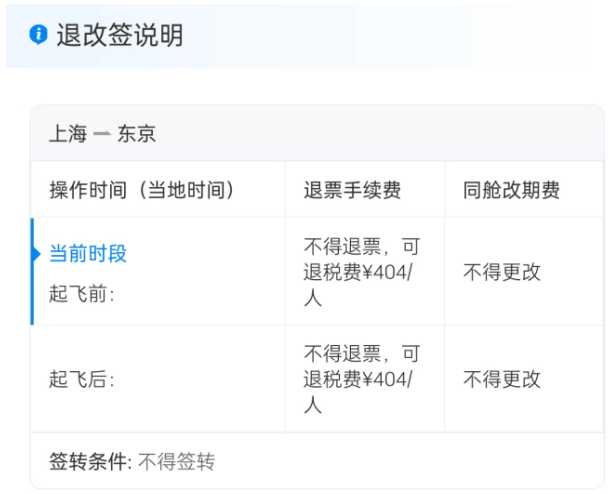Click the blue triangle current-period marker
612x494 pixels.
tap(37, 253)
